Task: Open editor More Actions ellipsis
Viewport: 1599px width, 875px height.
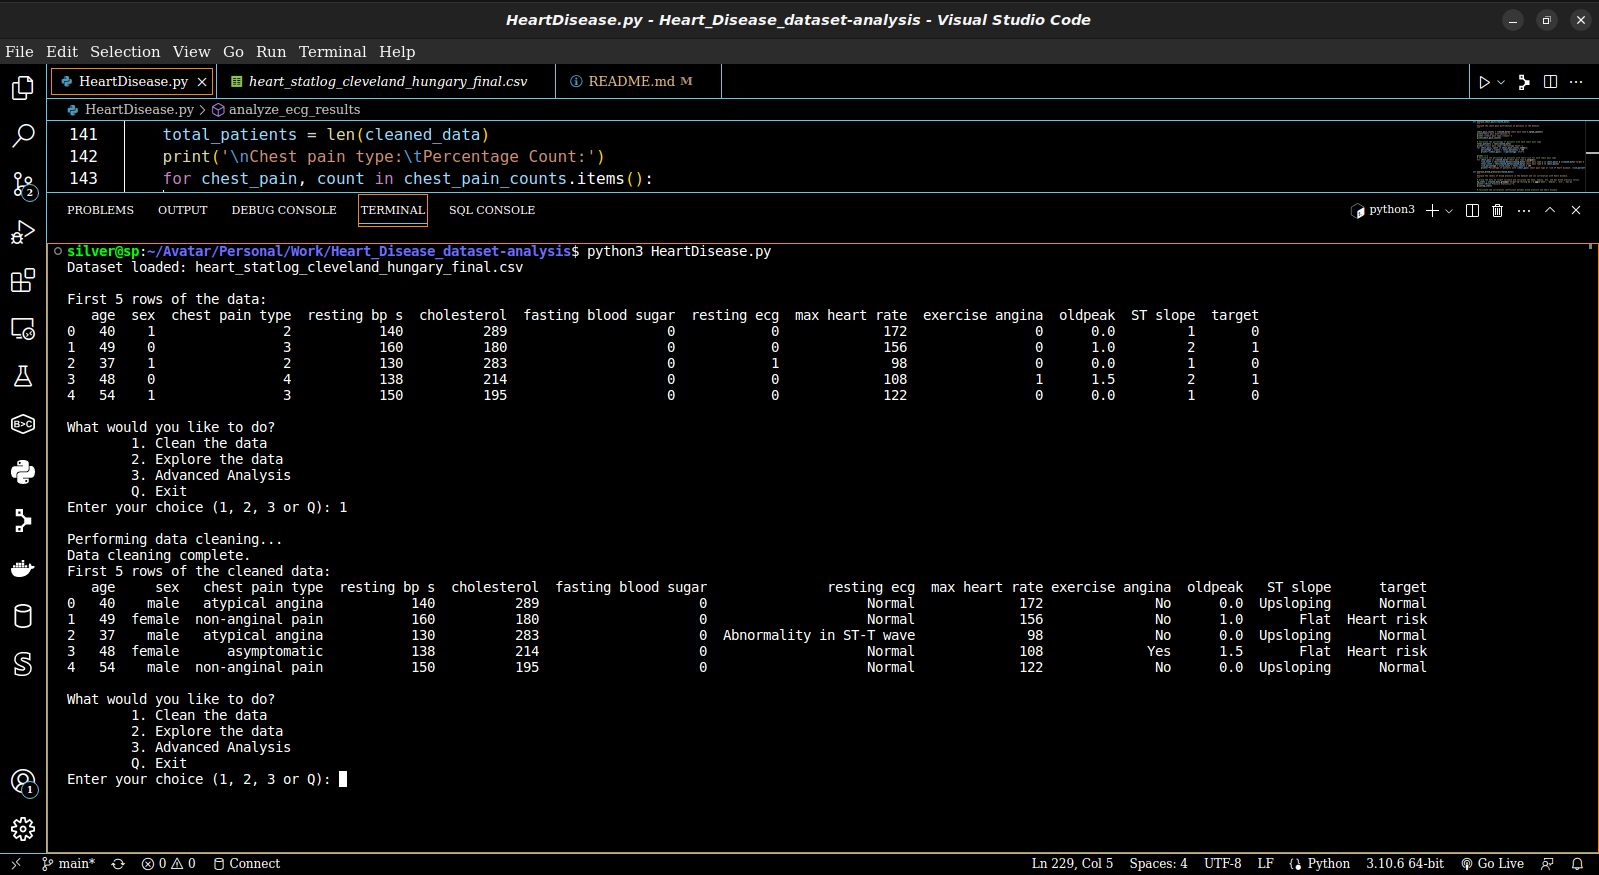Action: point(1576,82)
